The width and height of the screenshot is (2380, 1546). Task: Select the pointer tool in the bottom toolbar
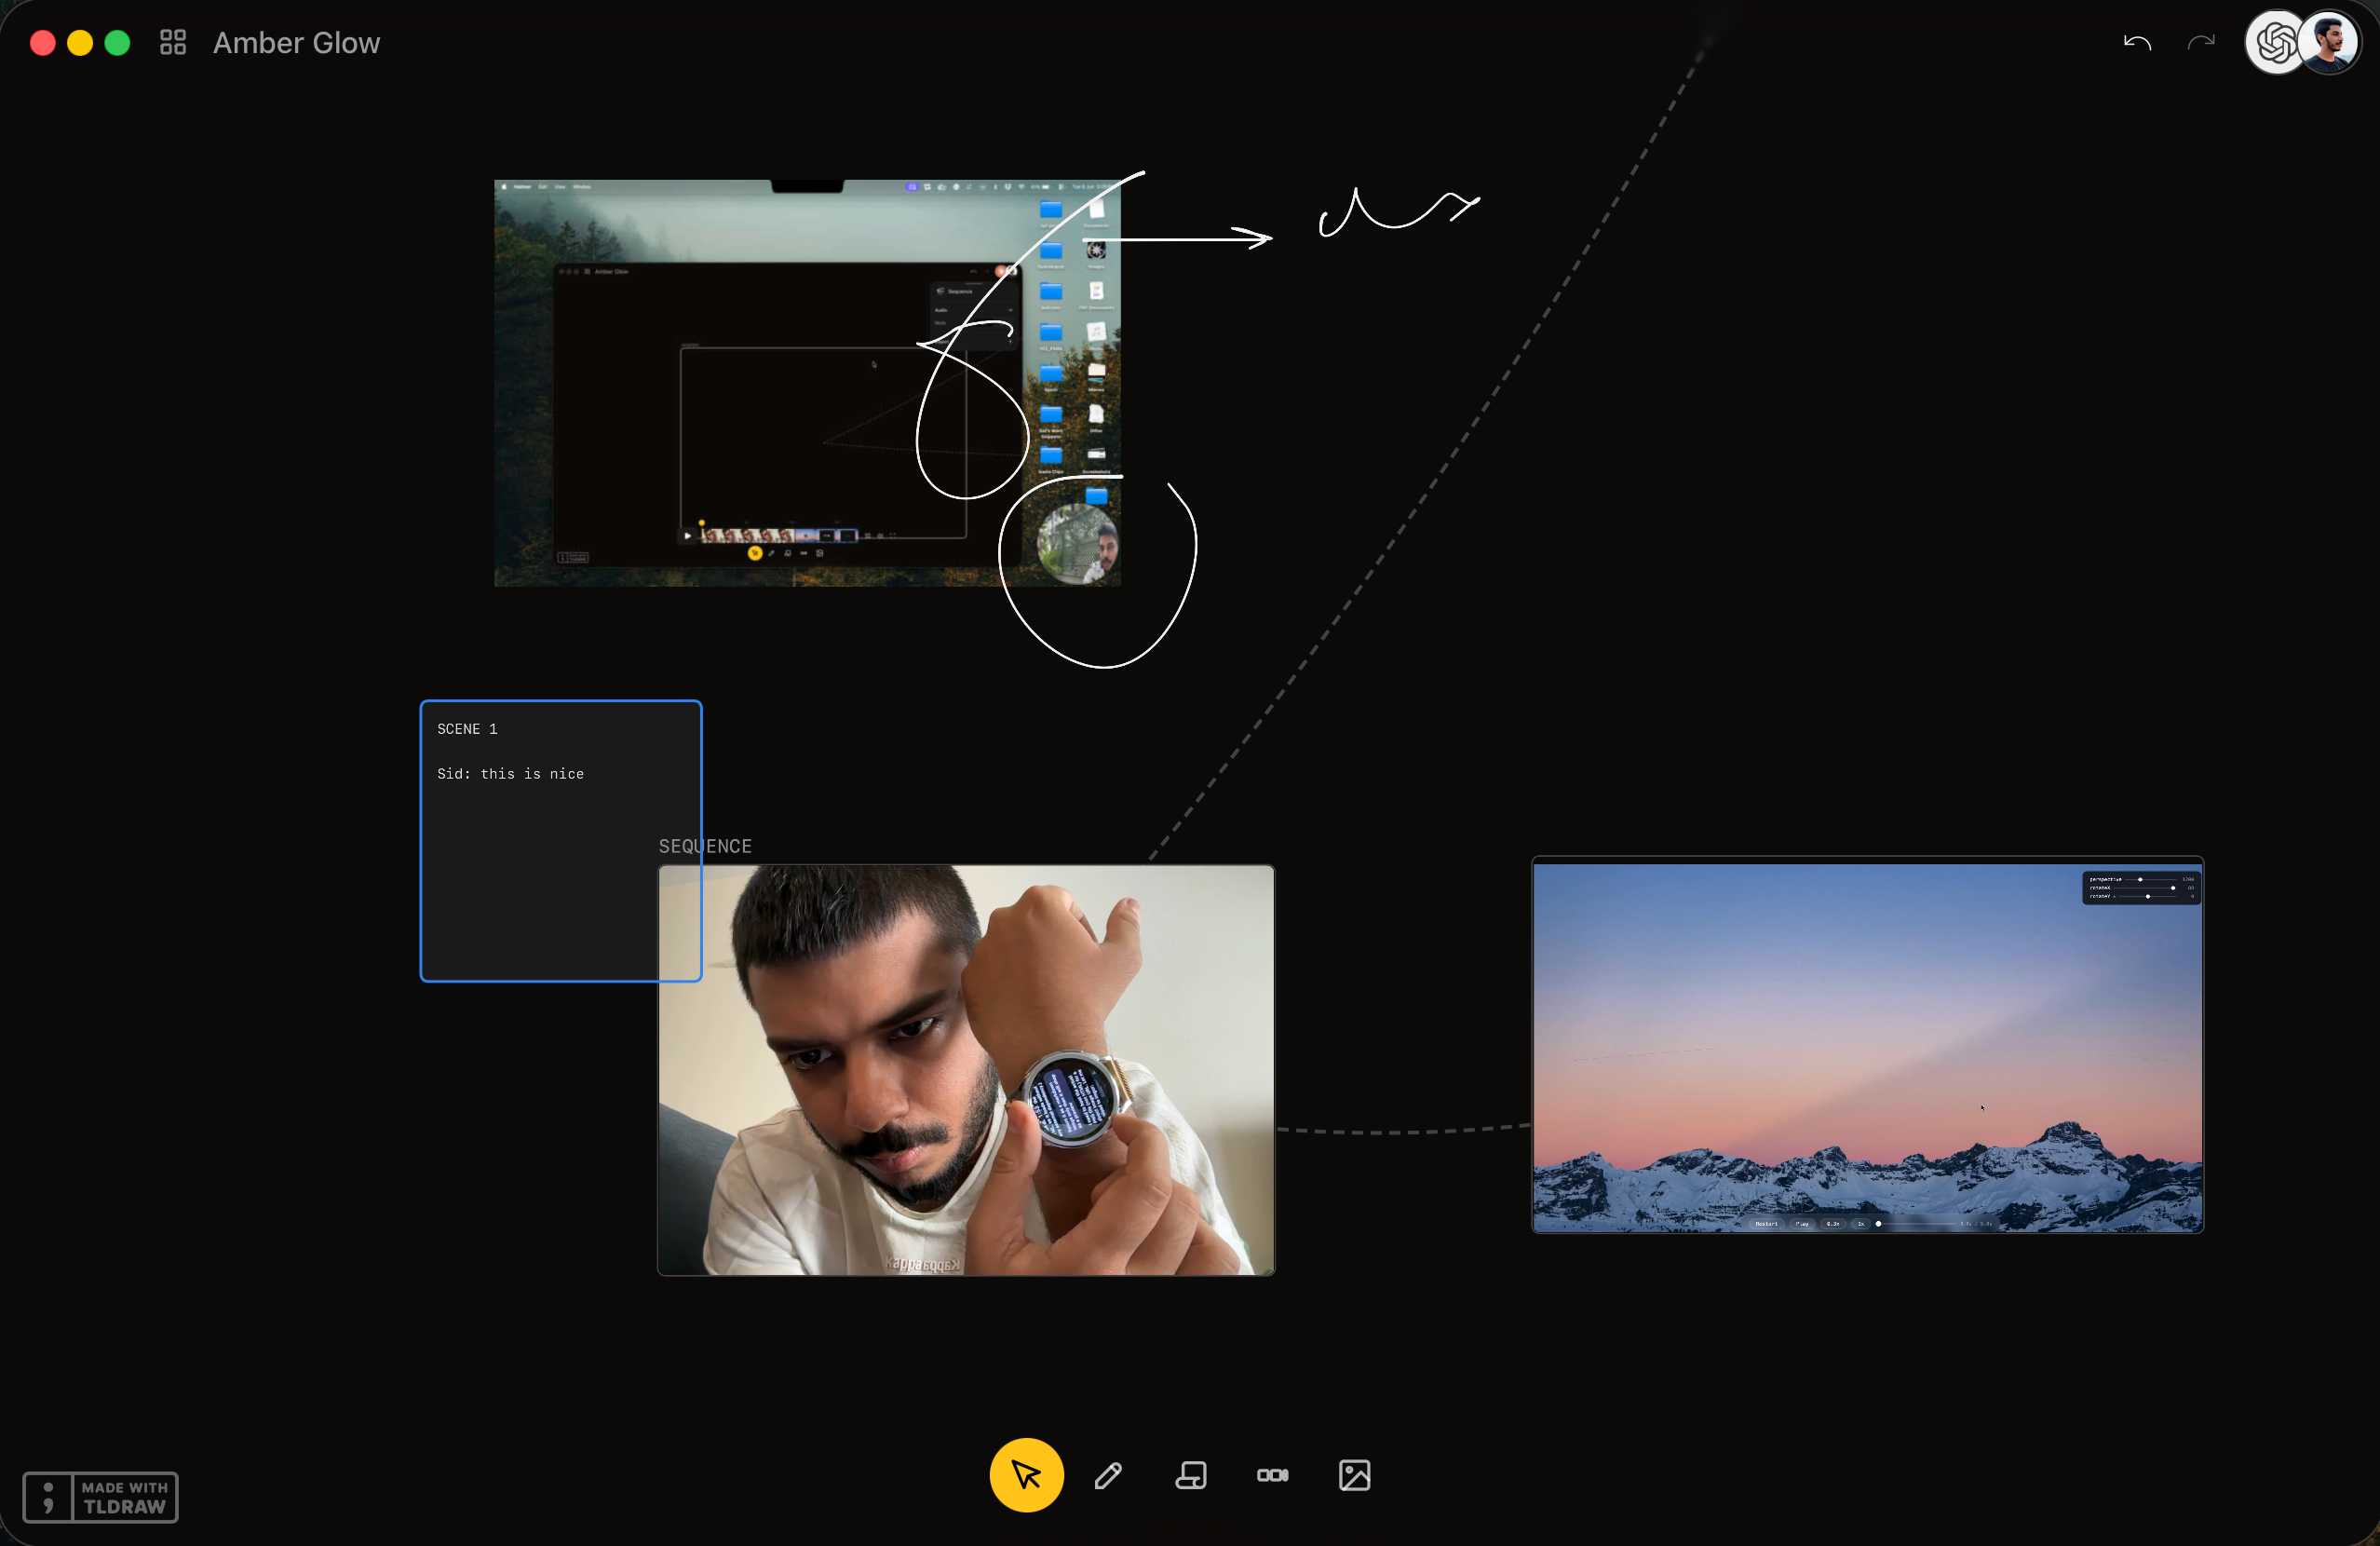pyautogui.click(x=1026, y=1475)
